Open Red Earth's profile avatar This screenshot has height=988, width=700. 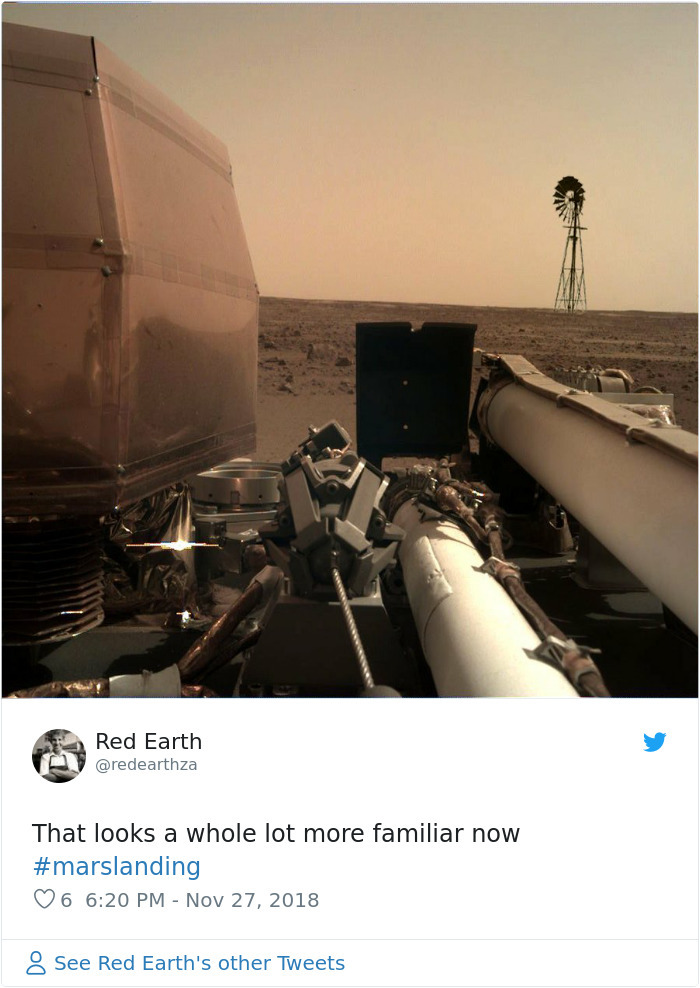point(59,755)
